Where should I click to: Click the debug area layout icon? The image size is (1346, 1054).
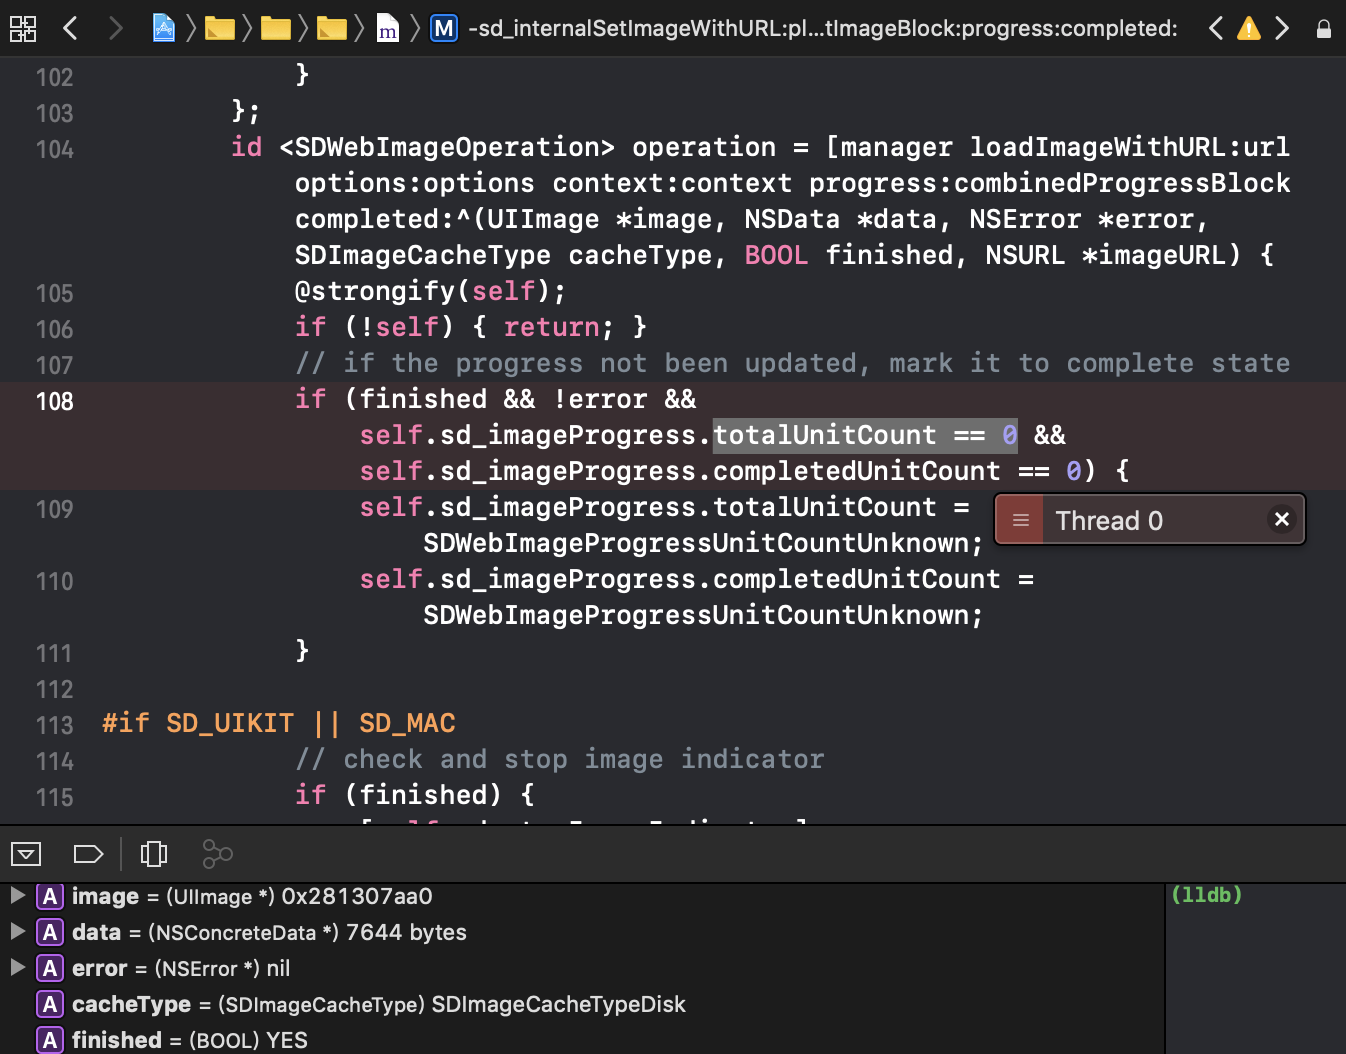tap(153, 854)
